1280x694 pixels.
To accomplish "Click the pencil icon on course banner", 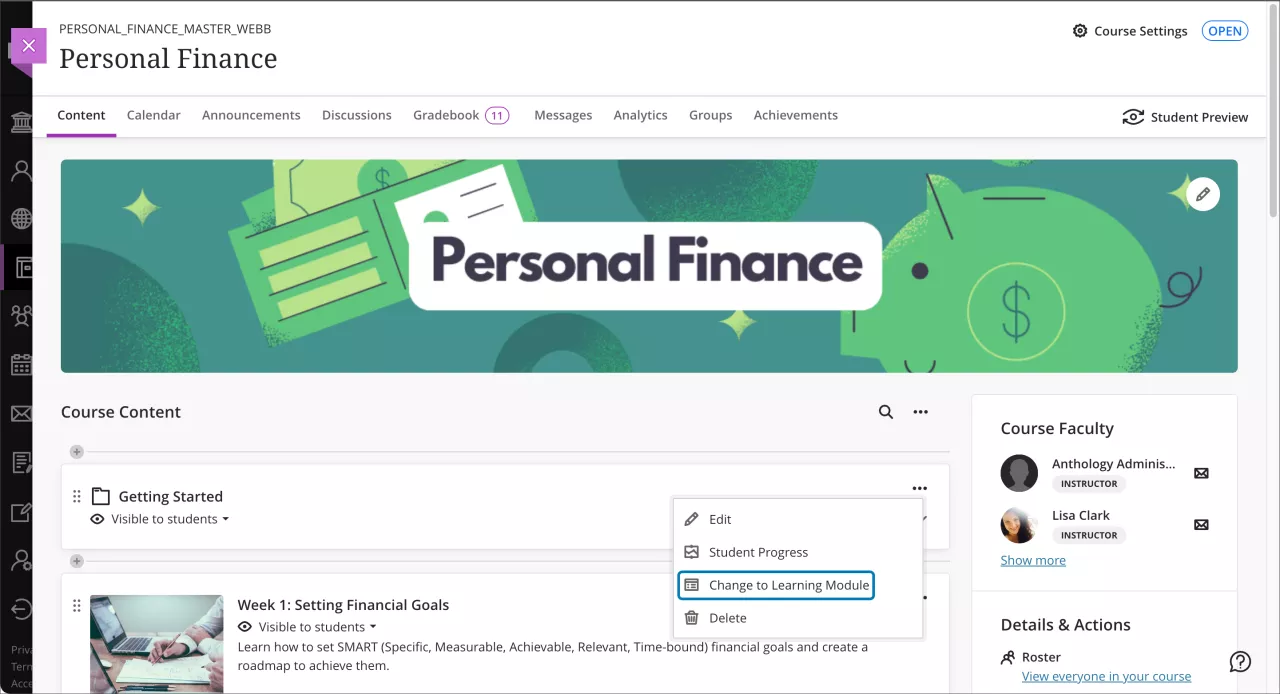I will pos(1203,194).
